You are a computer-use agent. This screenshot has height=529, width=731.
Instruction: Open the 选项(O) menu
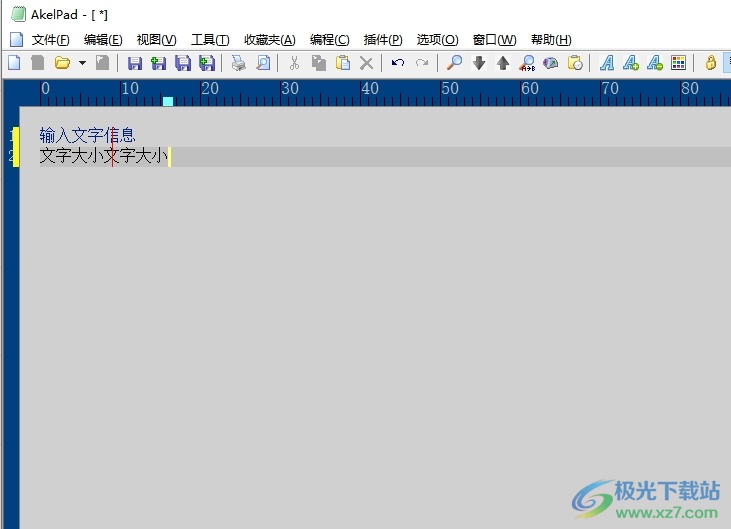(x=438, y=40)
